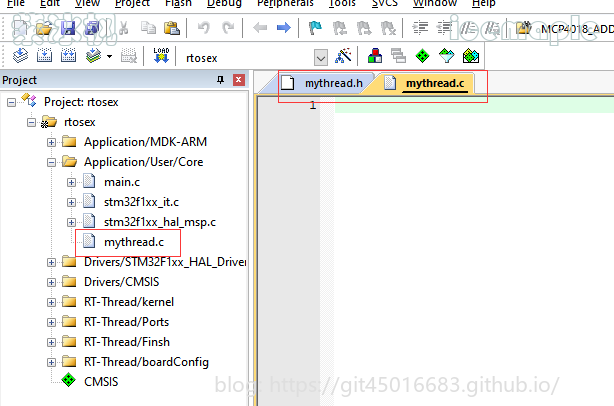Navigate forward with the blue right arrow
This screenshot has width=614, height=406.
(284, 29)
